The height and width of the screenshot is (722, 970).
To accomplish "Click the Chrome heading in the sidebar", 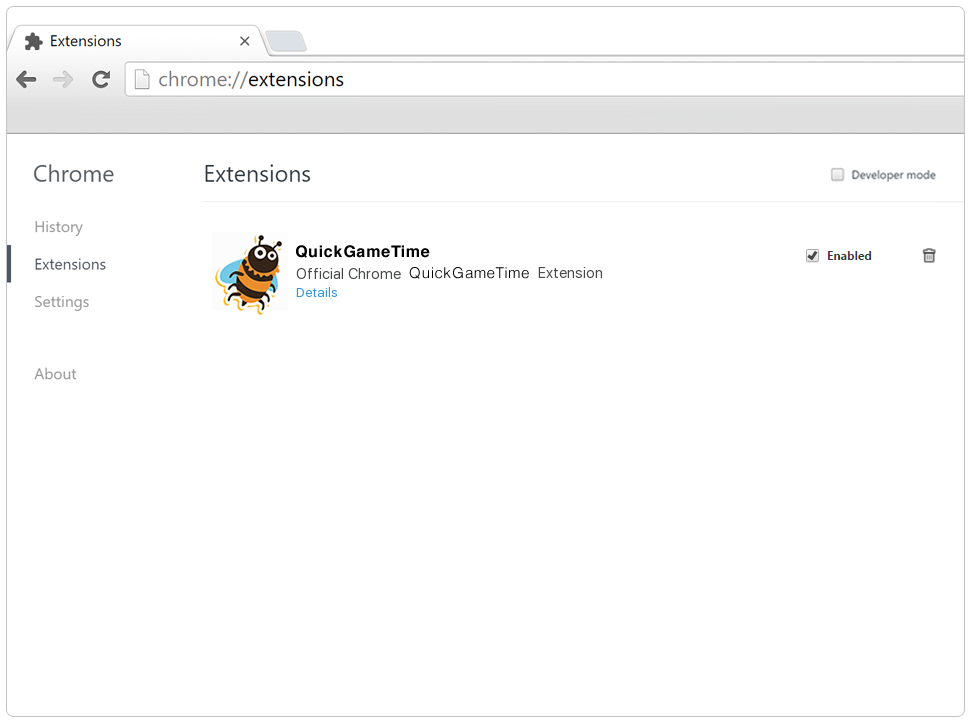I will point(74,174).
